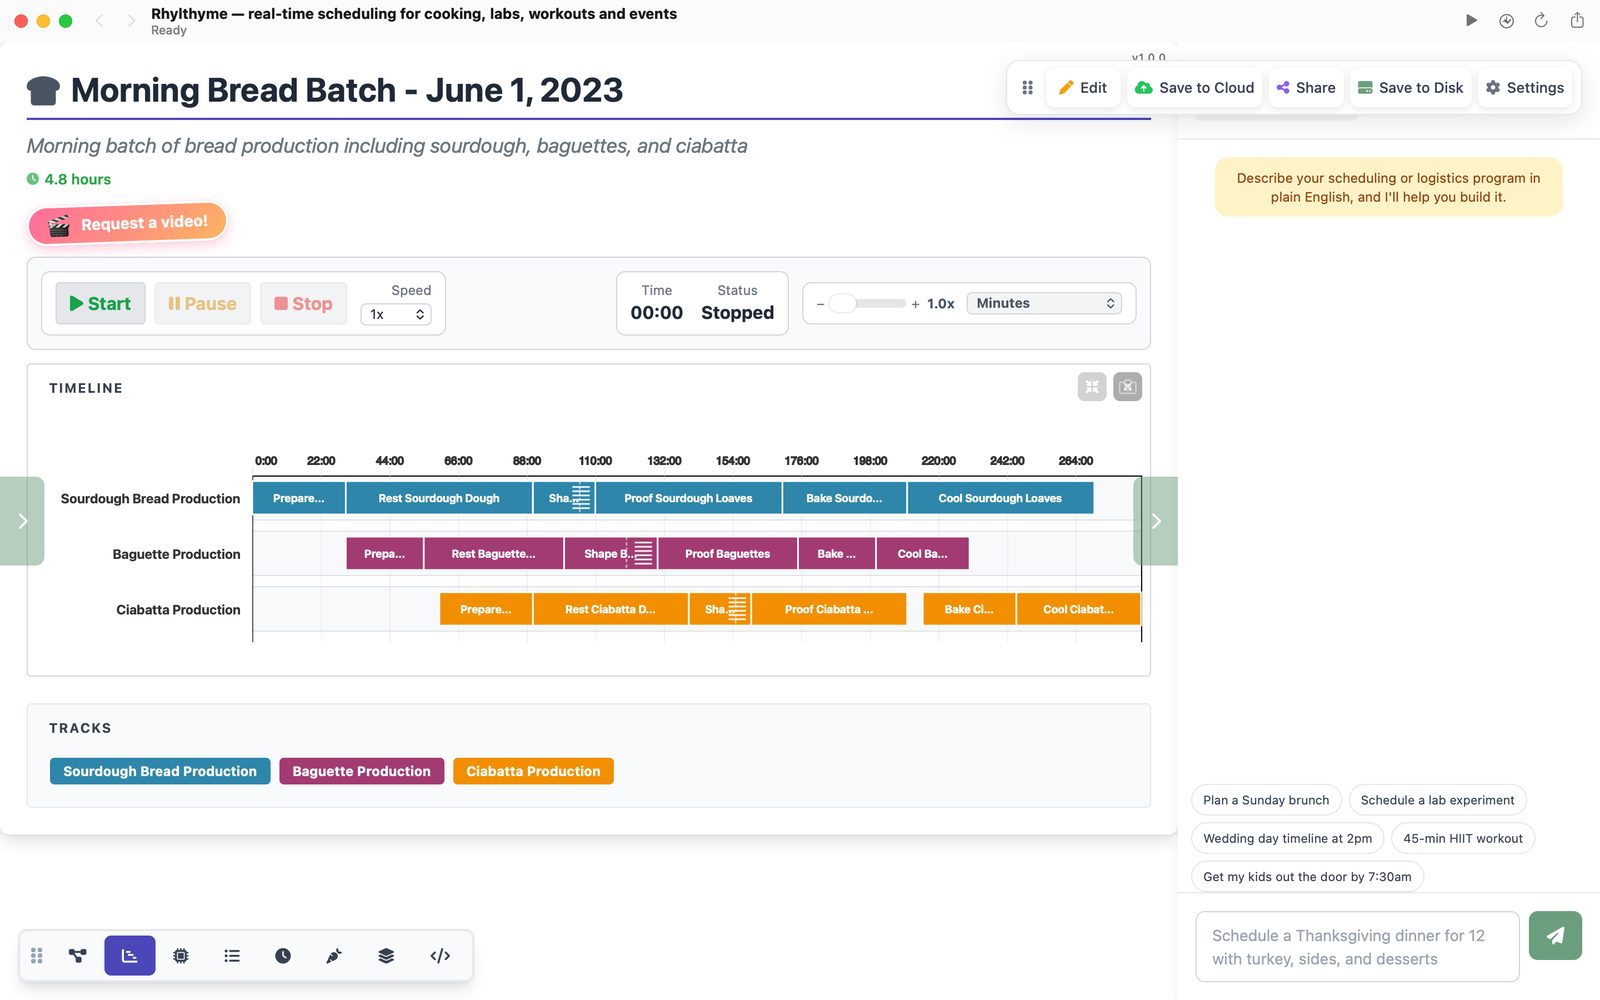
Task: Share the bread batch schedule
Action: [1306, 88]
